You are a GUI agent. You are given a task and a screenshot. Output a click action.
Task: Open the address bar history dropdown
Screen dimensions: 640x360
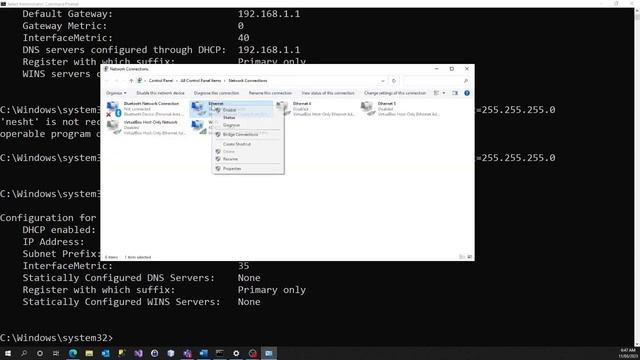[x=382, y=81]
